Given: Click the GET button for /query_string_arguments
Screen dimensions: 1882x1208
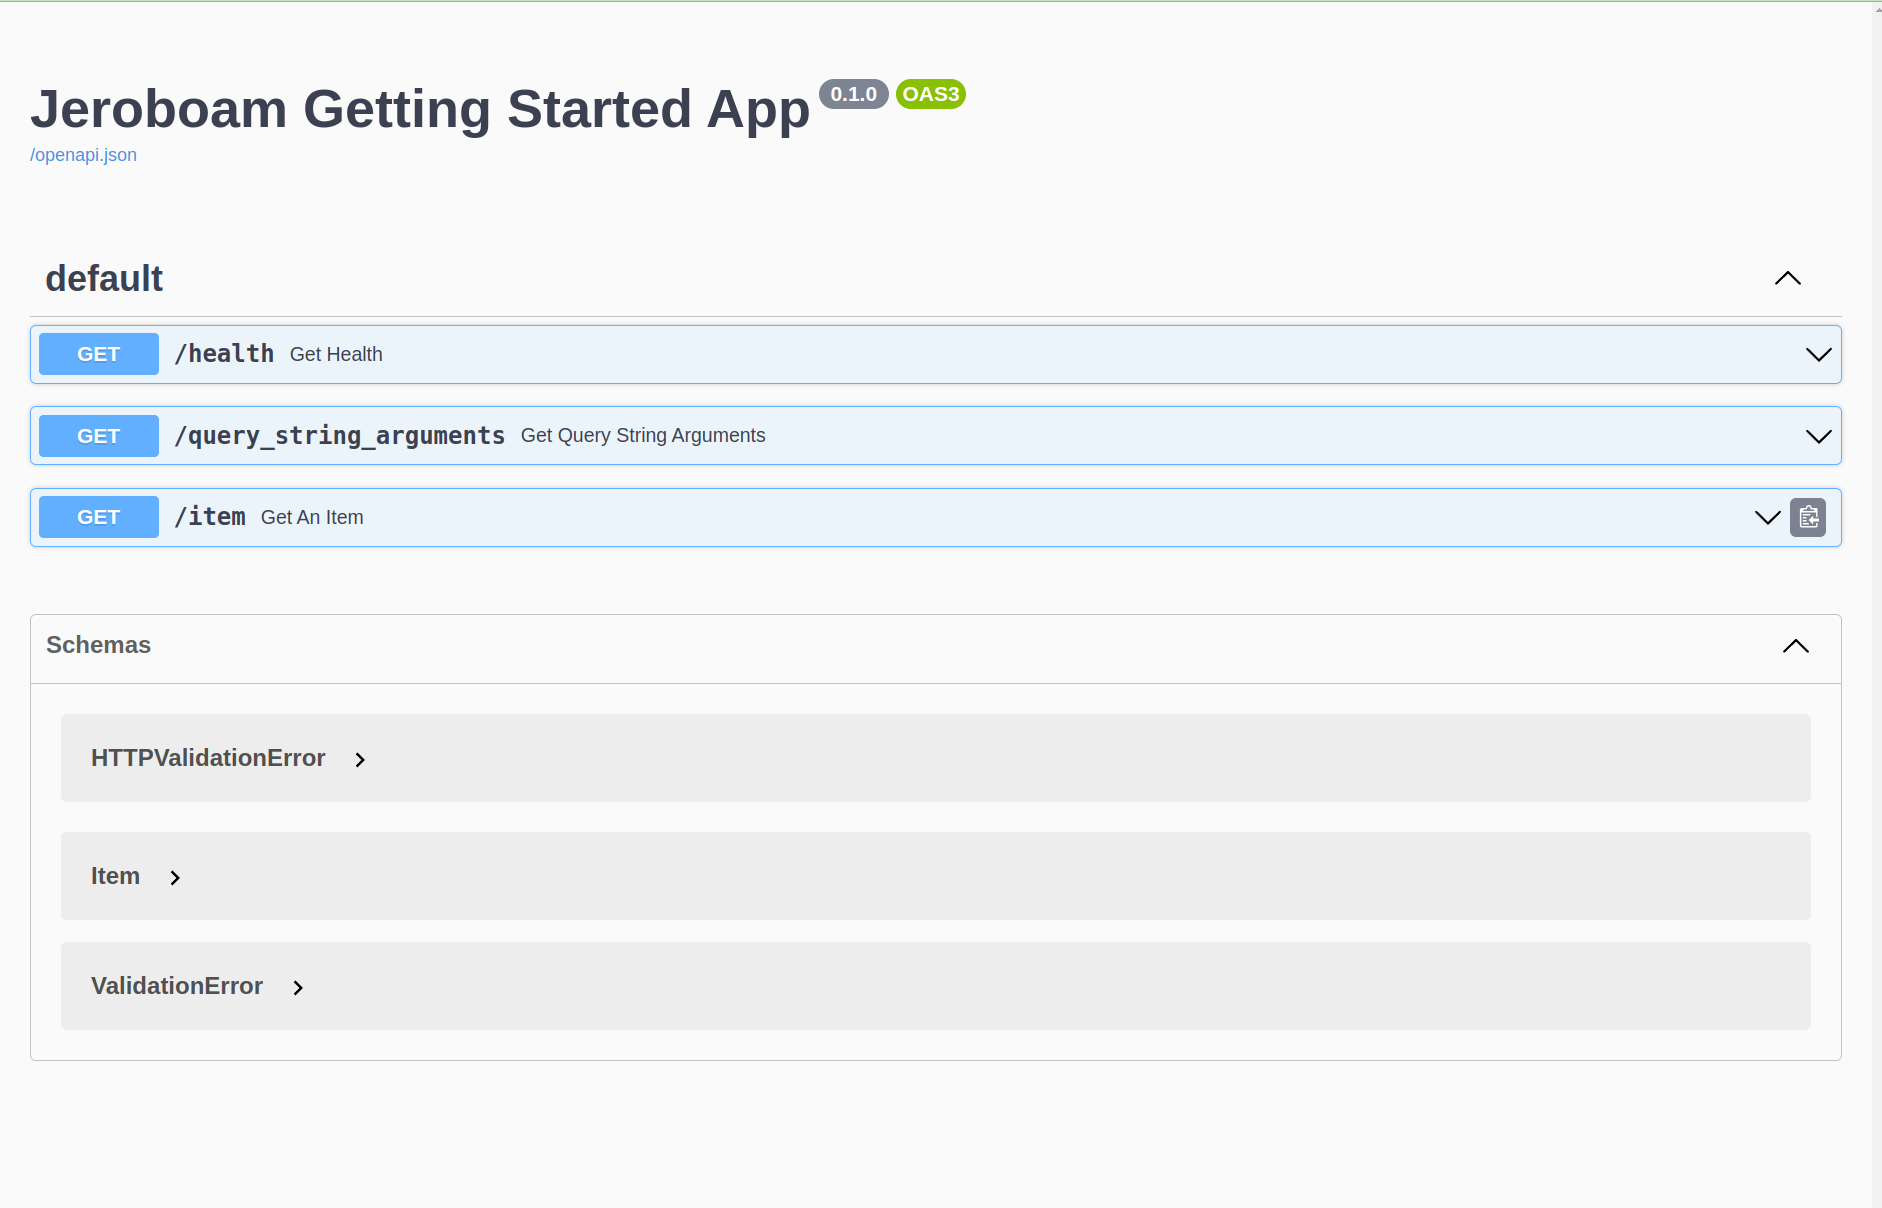Looking at the screenshot, I should point(99,436).
